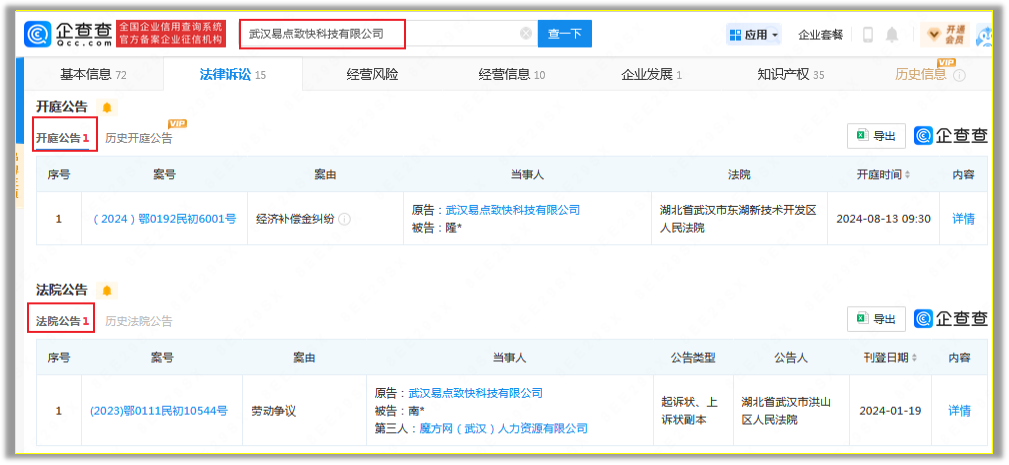Screen dimensions: 1009x465
Task: Select the 历史法院公告 sub-tab
Action: point(139,321)
